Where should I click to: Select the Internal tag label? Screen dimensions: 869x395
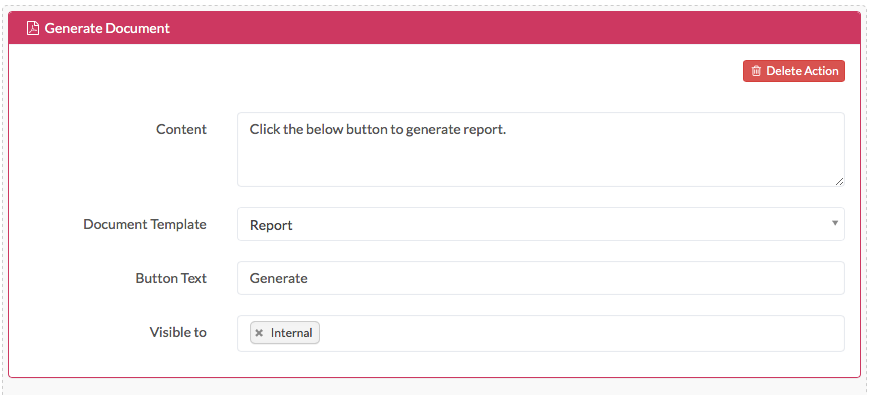(292, 333)
